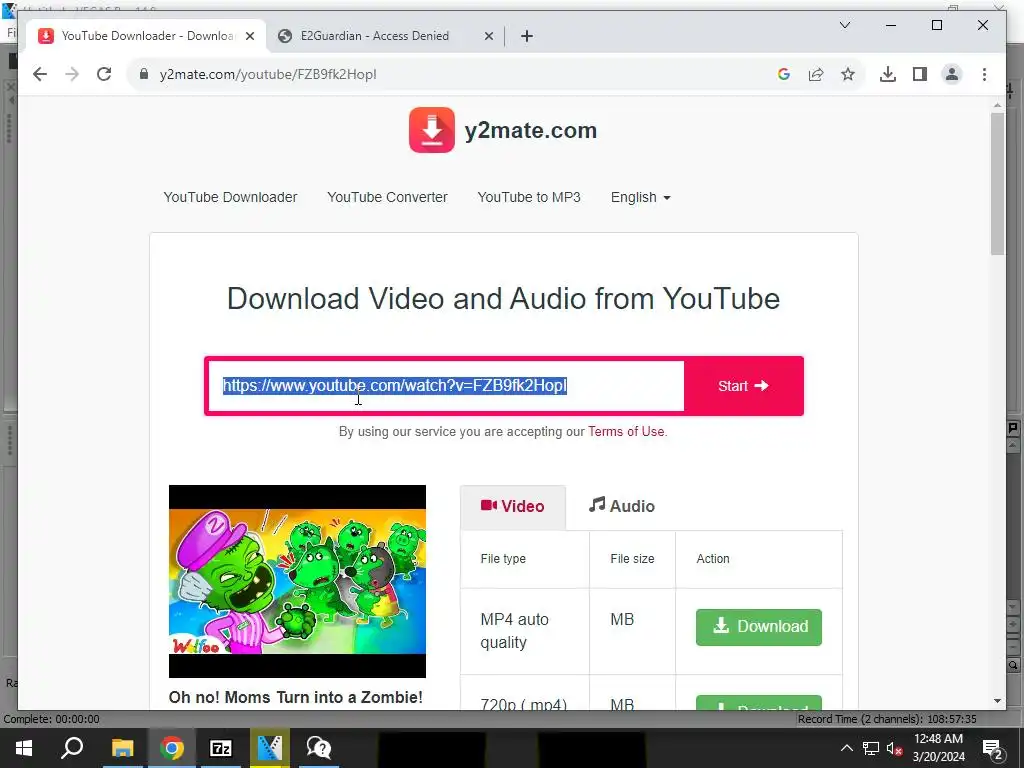
Task: Share this page icon
Action: 816,74
